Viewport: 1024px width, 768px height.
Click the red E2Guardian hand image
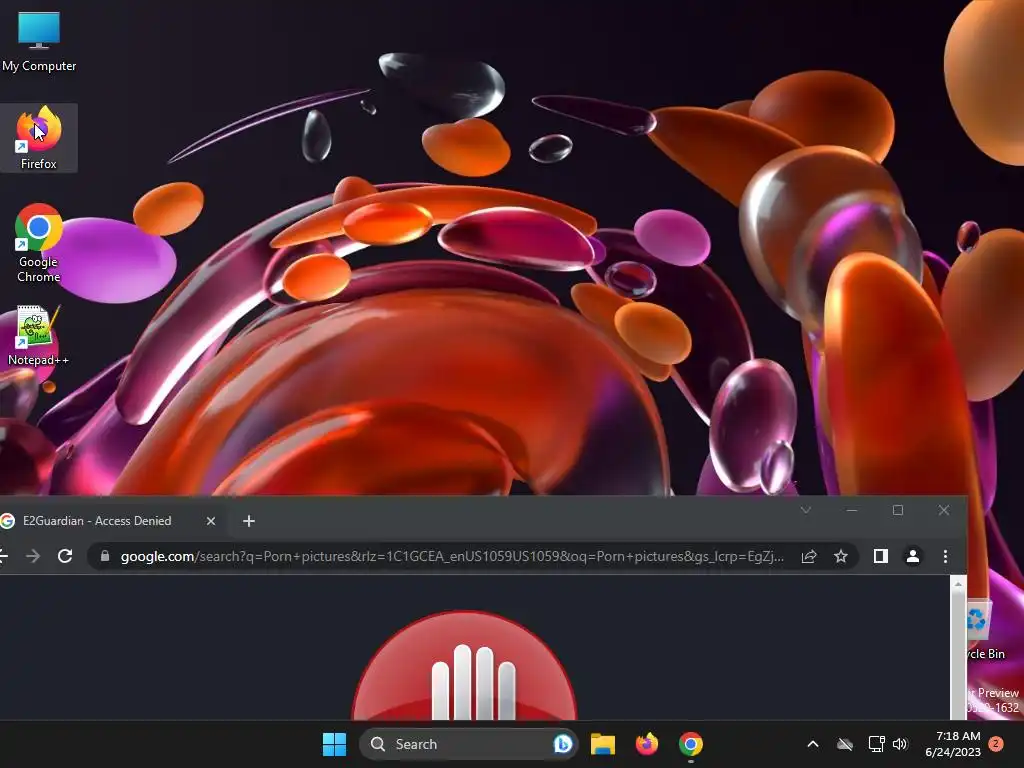coord(464,665)
